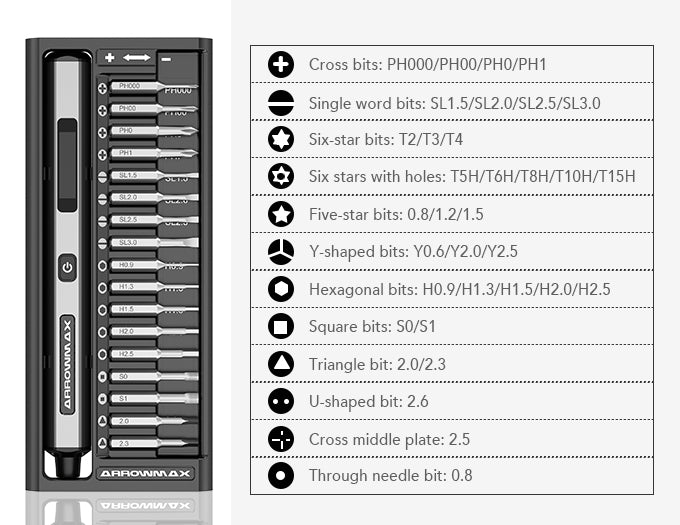Select the Y-shaped bits icon
Viewport: 680px width, 525px height.
tap(281, 252)
